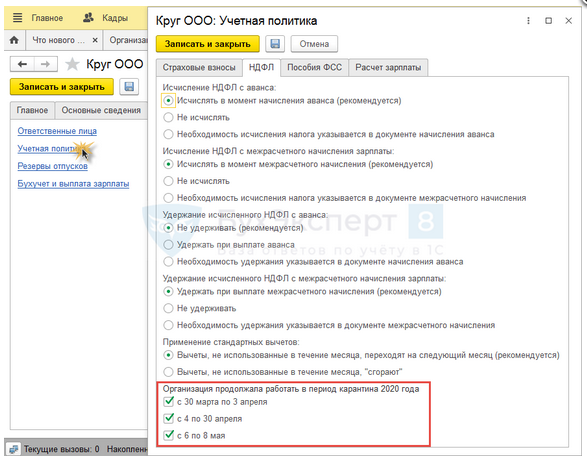Open the dialog's three-dot more menu
Screen dimensions: 587x458
point(528,21)
